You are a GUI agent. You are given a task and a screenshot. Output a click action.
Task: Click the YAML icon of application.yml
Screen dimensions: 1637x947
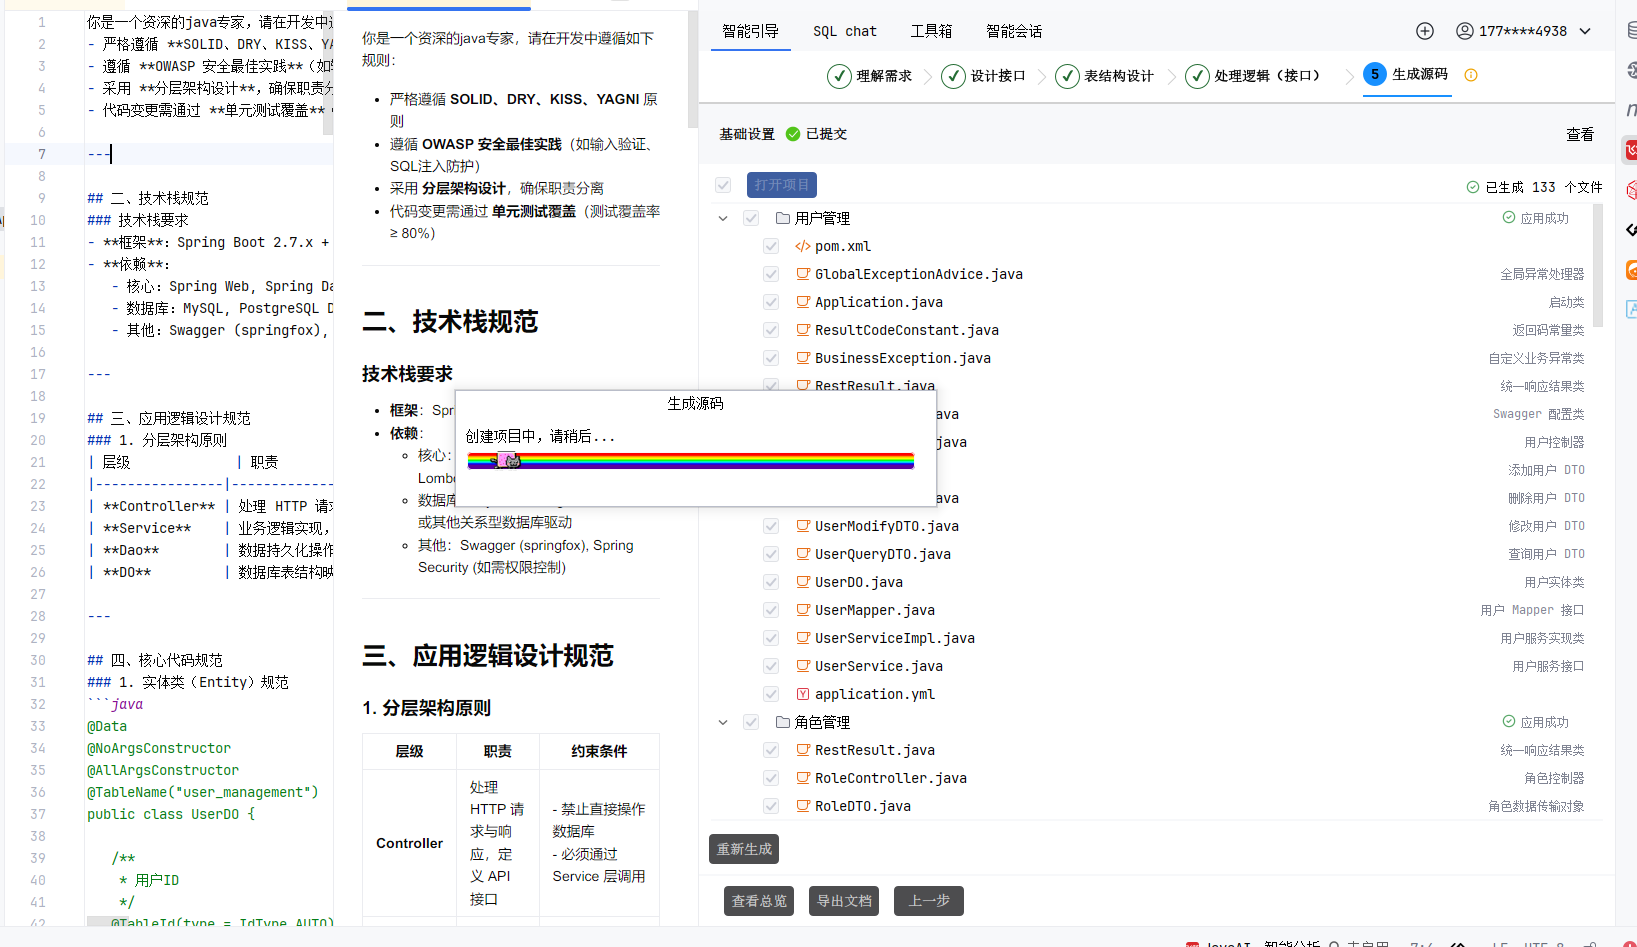(803, 693)
